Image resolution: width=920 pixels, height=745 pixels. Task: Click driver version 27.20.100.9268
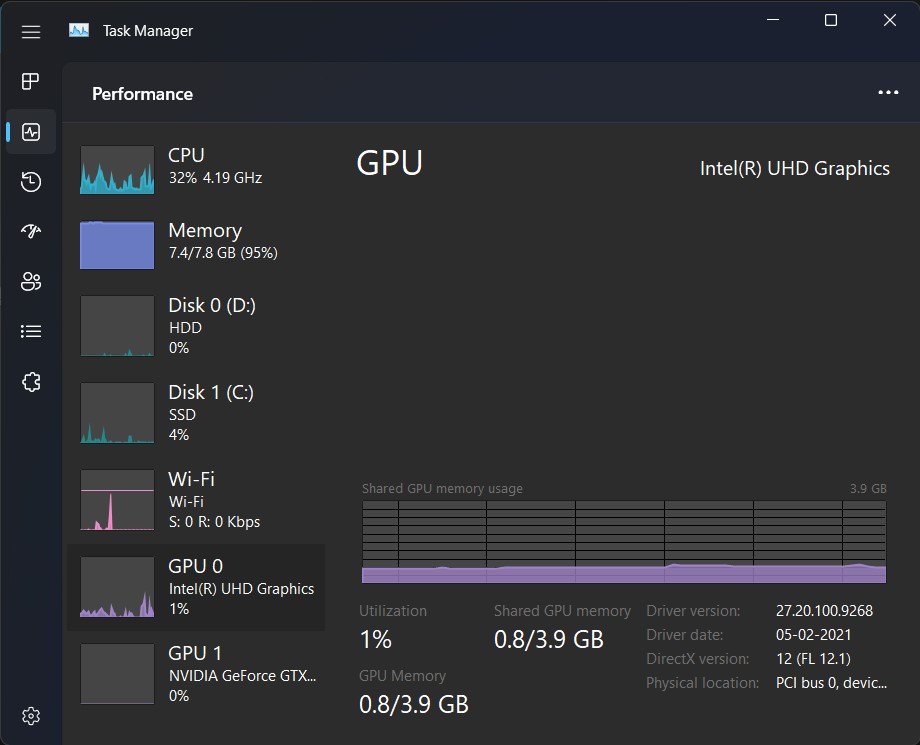coord(824,611)
